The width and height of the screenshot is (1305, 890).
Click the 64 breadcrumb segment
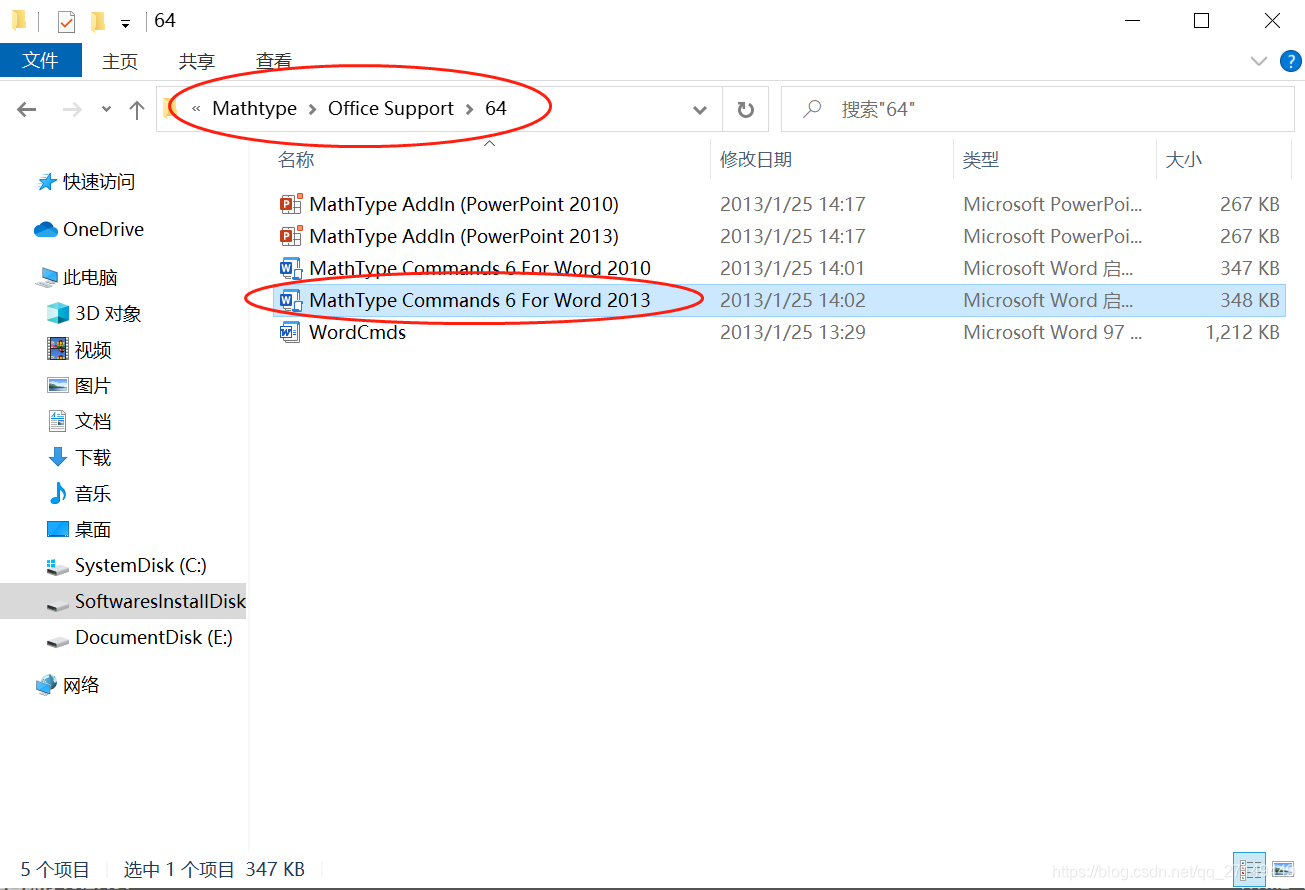tap(496, 109)
